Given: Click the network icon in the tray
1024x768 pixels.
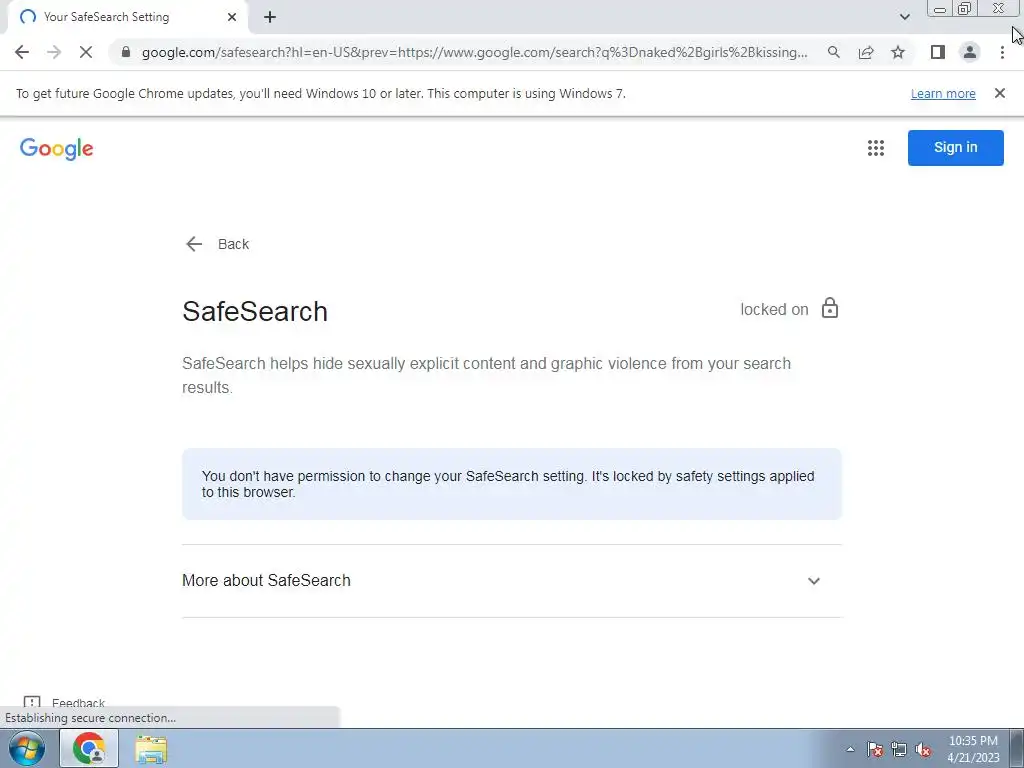Looking at the screenshot, I should pyautogui.click(x=899, y=749).
